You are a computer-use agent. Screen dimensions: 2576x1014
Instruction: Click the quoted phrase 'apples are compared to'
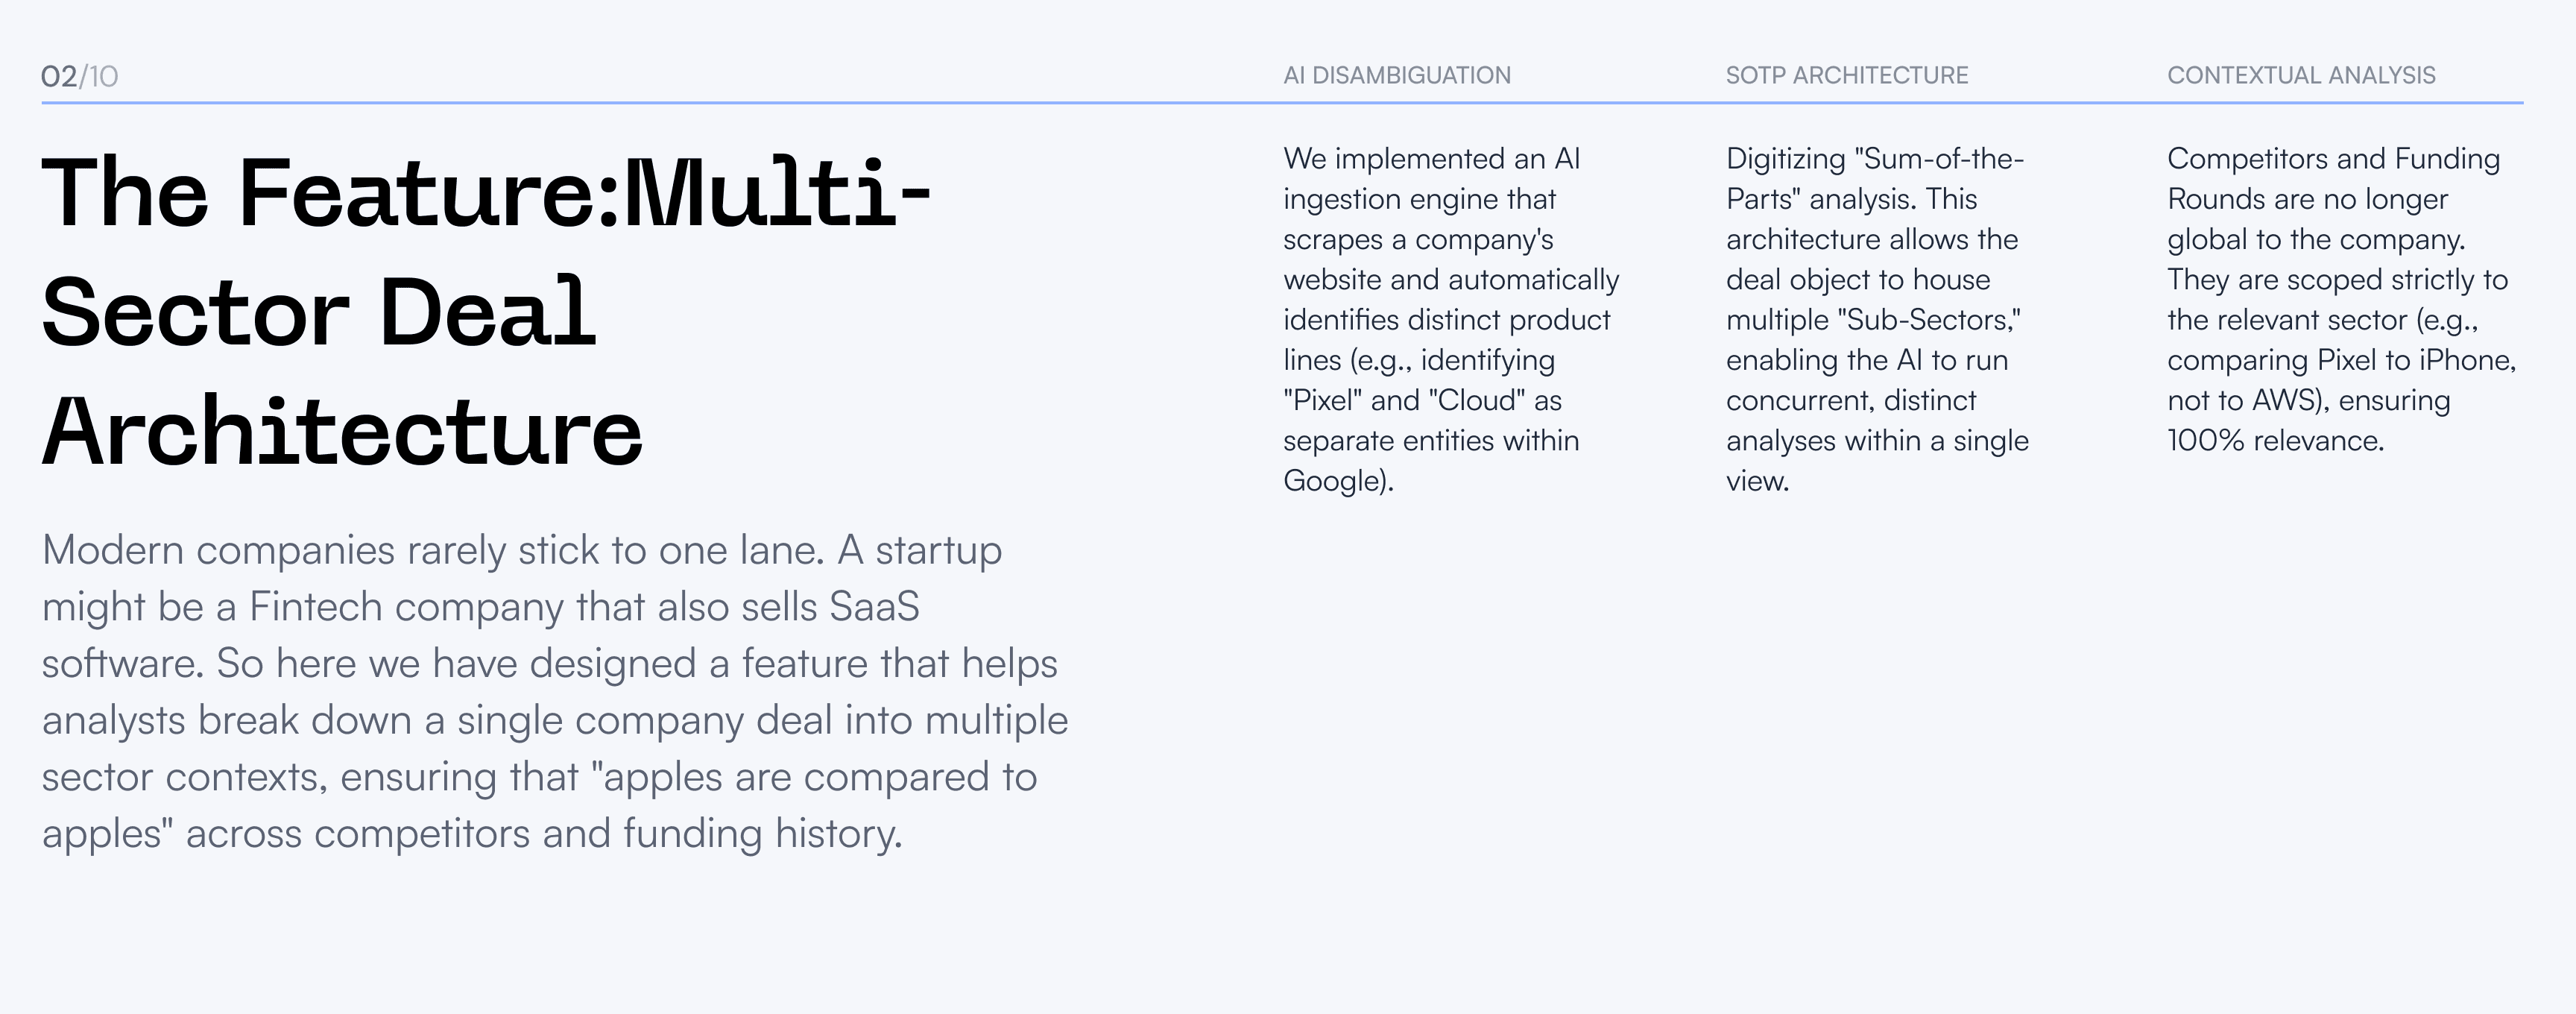(x=814, y=777)
